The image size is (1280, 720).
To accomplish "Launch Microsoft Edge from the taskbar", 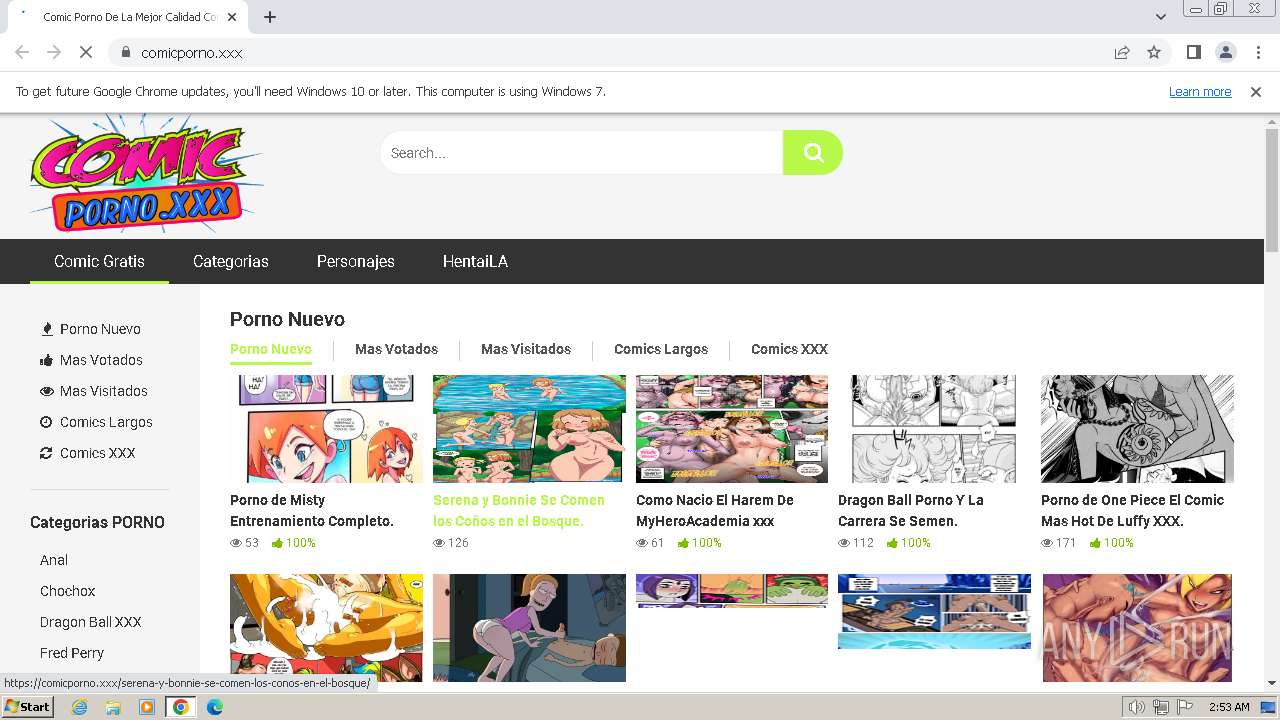I will click(215, 707).
